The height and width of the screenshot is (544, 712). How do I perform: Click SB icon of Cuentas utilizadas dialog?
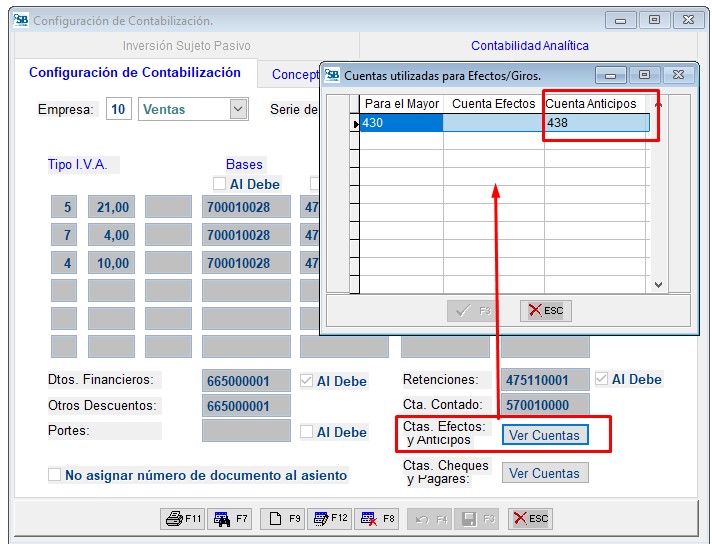(332, 74)
